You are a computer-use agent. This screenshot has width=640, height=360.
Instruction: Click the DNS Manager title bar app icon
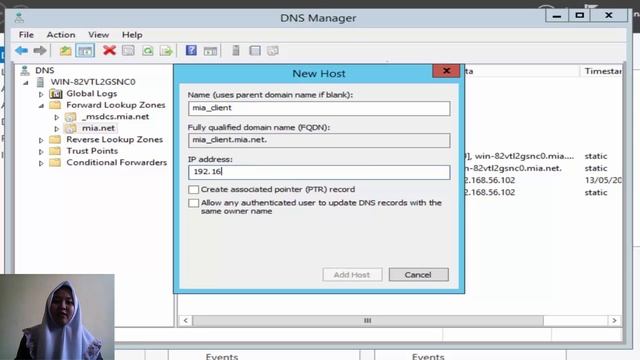[x=19, y=18]
